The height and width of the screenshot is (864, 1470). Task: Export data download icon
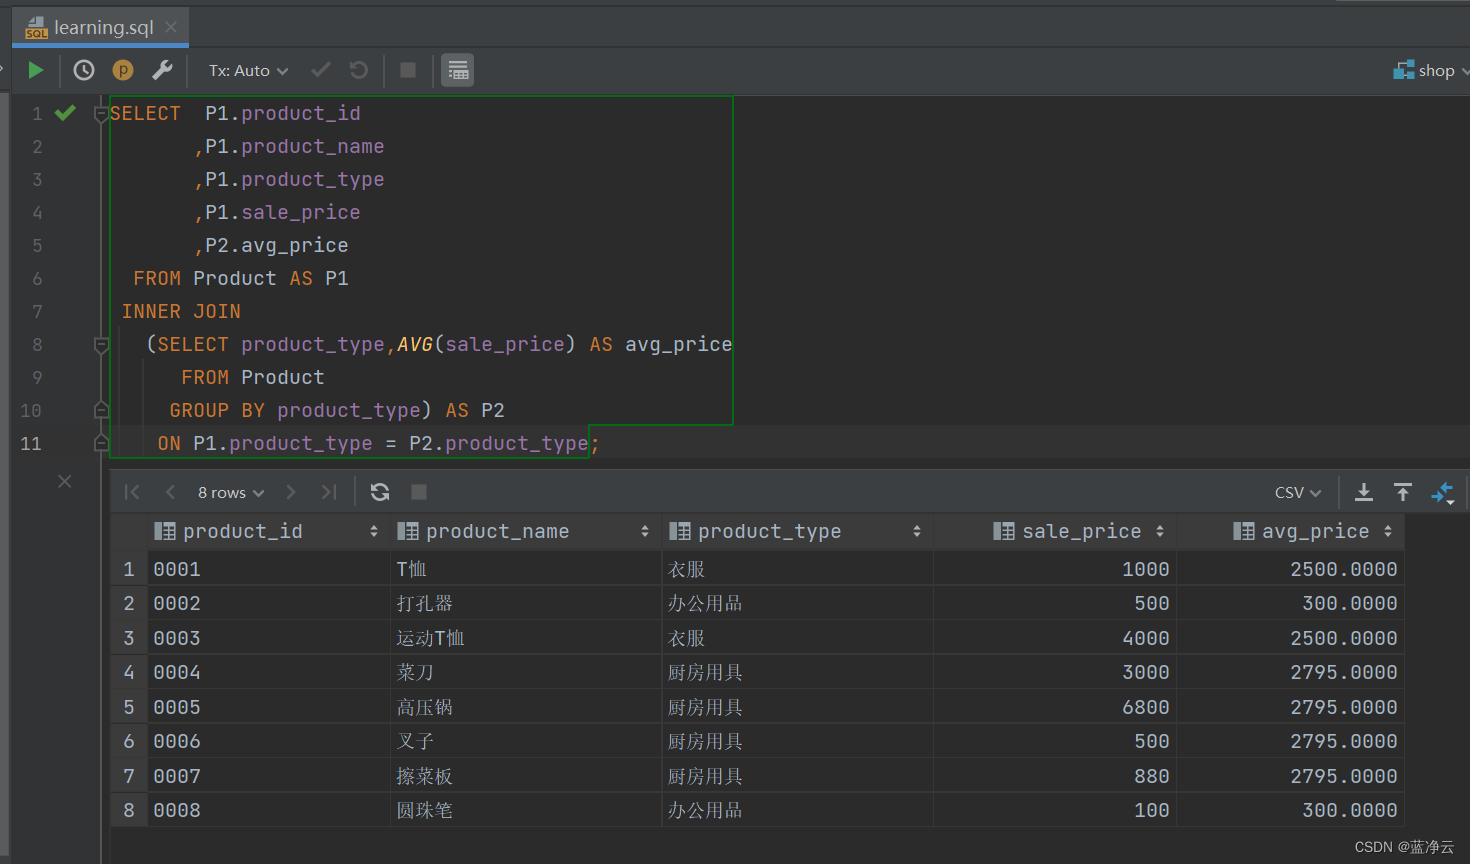(x=1364, y=492)
